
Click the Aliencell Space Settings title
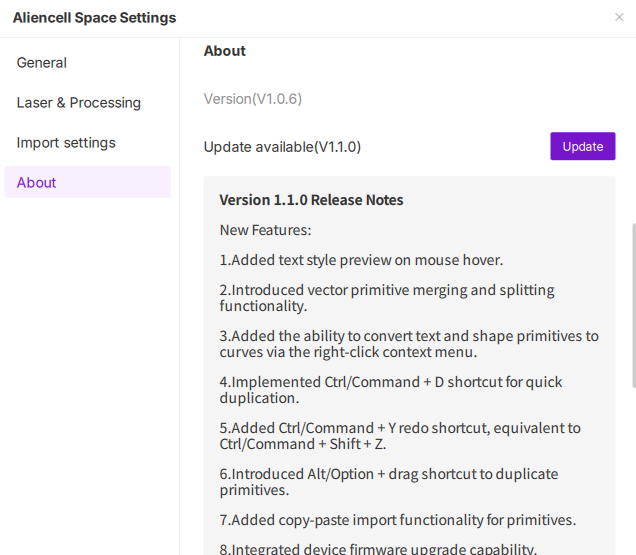94,18
